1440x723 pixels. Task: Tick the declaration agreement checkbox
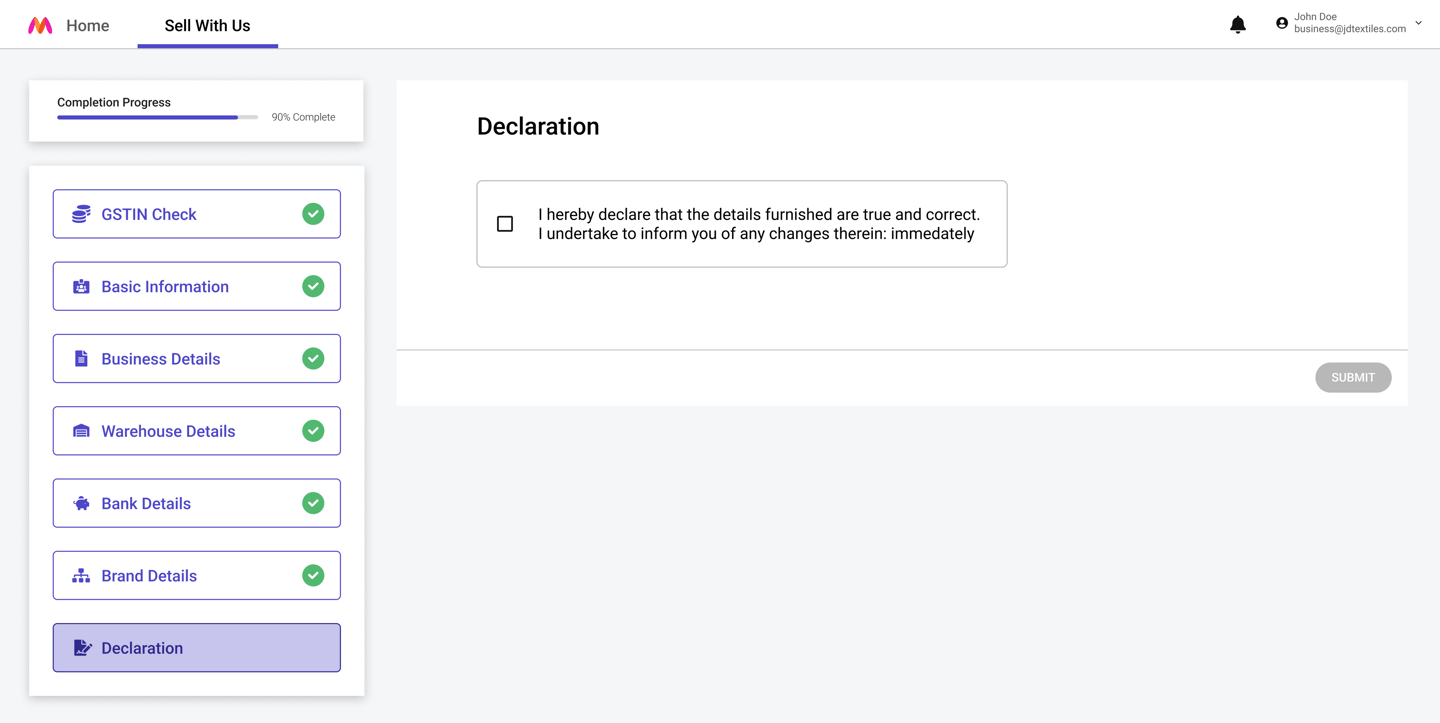coord(505,224)
